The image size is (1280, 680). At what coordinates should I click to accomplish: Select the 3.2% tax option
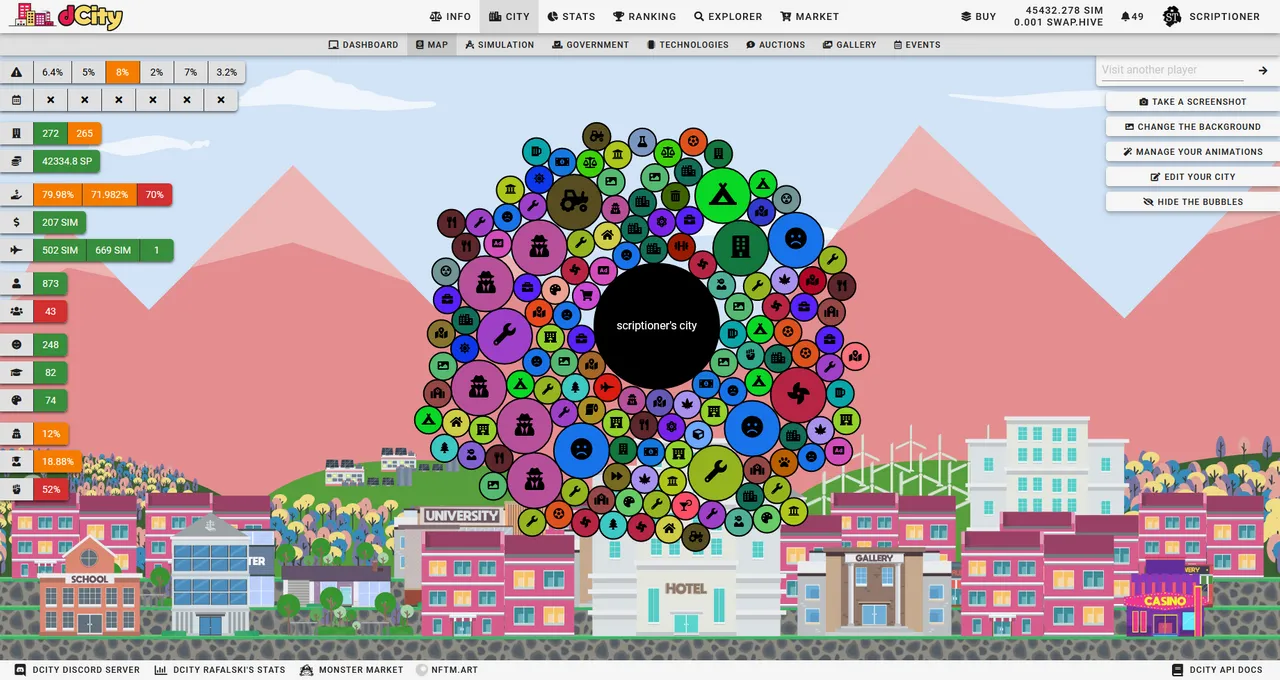[x=227, y=72]
